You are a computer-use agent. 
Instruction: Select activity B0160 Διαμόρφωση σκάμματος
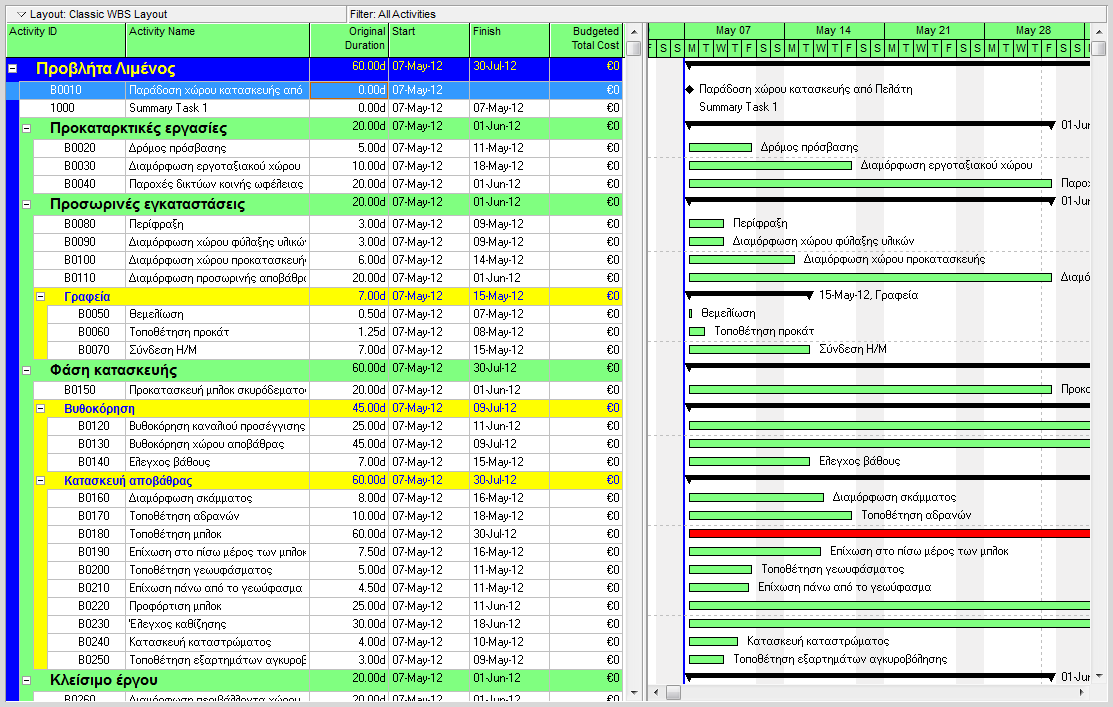pyautogui.click(x=335, y=498)
